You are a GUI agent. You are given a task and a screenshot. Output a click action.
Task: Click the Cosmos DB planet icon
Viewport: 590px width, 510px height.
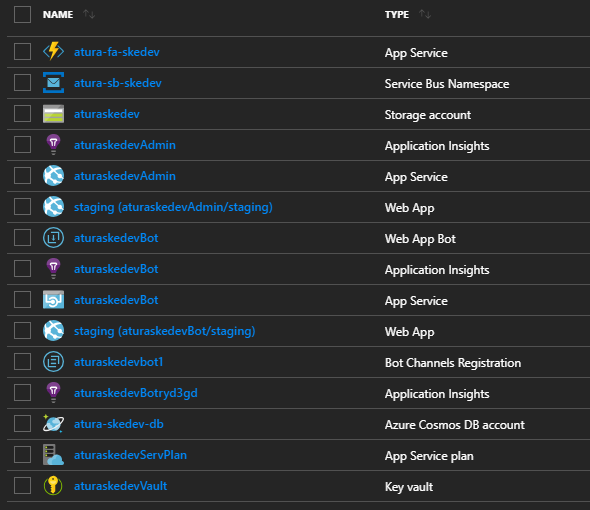(x=53, y=424)
